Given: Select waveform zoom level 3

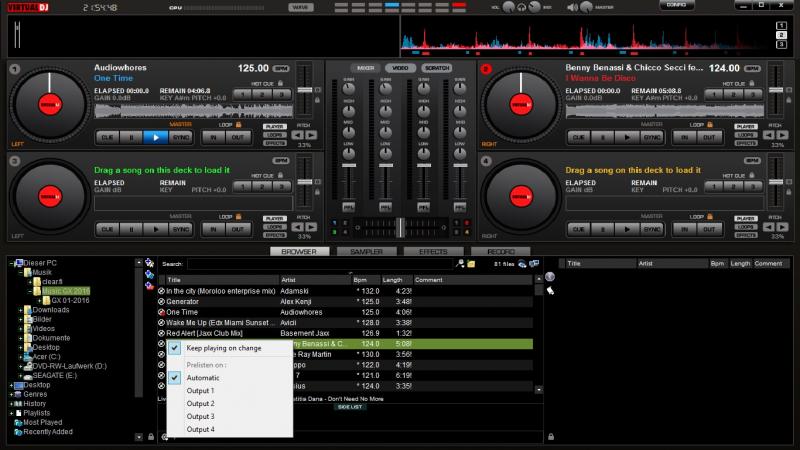Looking at the screenshot, I should tap(781, 44).
